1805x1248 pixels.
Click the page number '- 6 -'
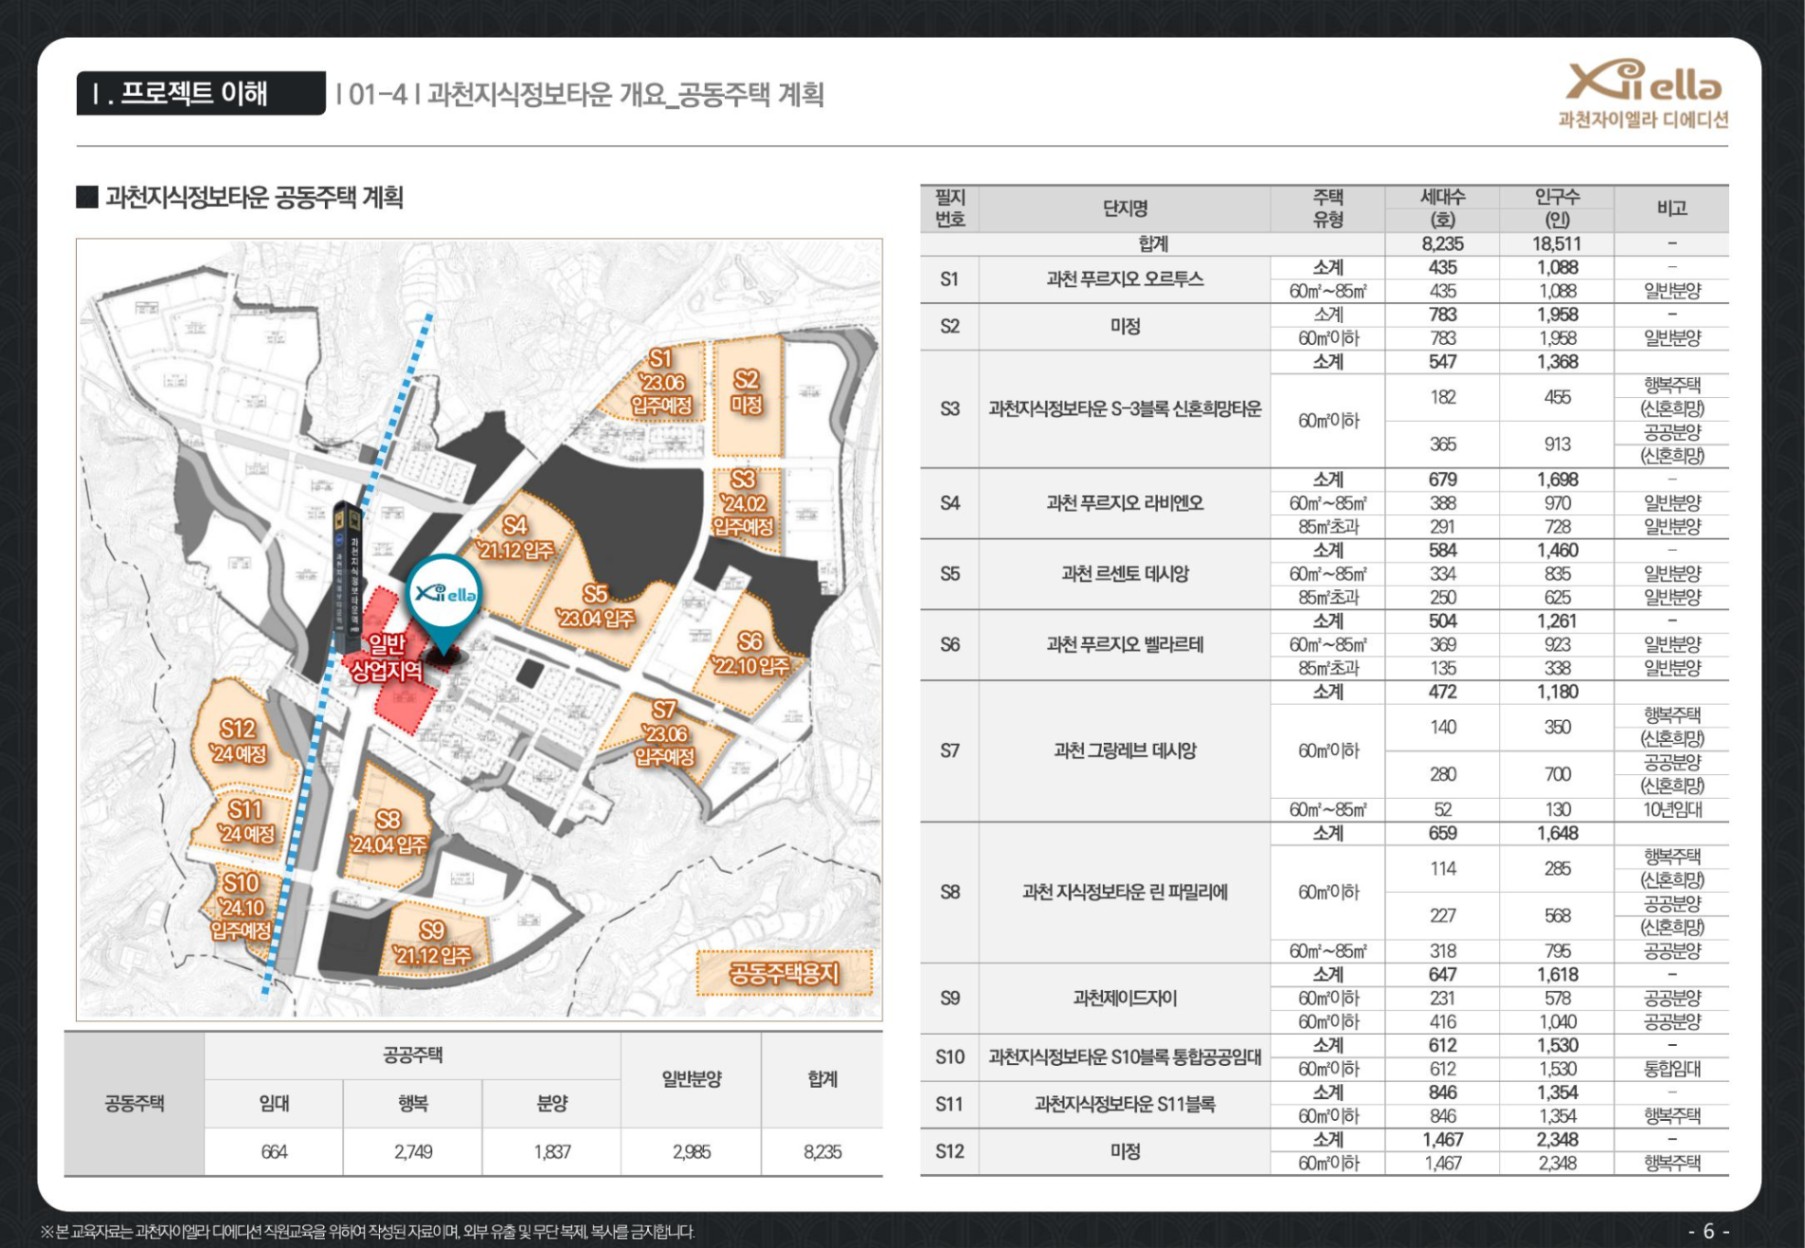click(1708, 1231)
